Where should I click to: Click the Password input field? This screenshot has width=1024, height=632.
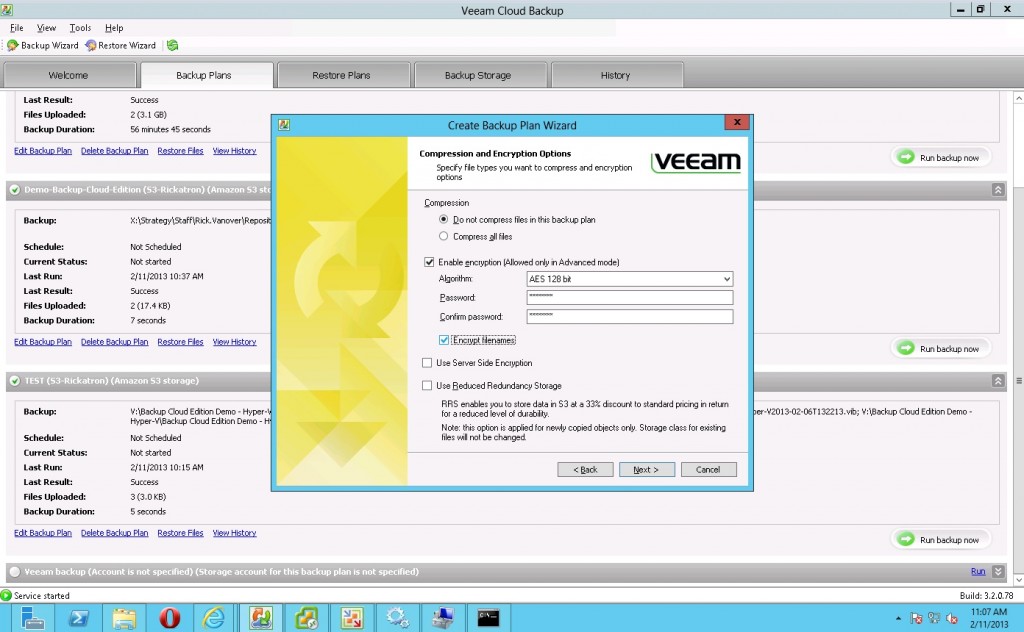tap(630, 297)
